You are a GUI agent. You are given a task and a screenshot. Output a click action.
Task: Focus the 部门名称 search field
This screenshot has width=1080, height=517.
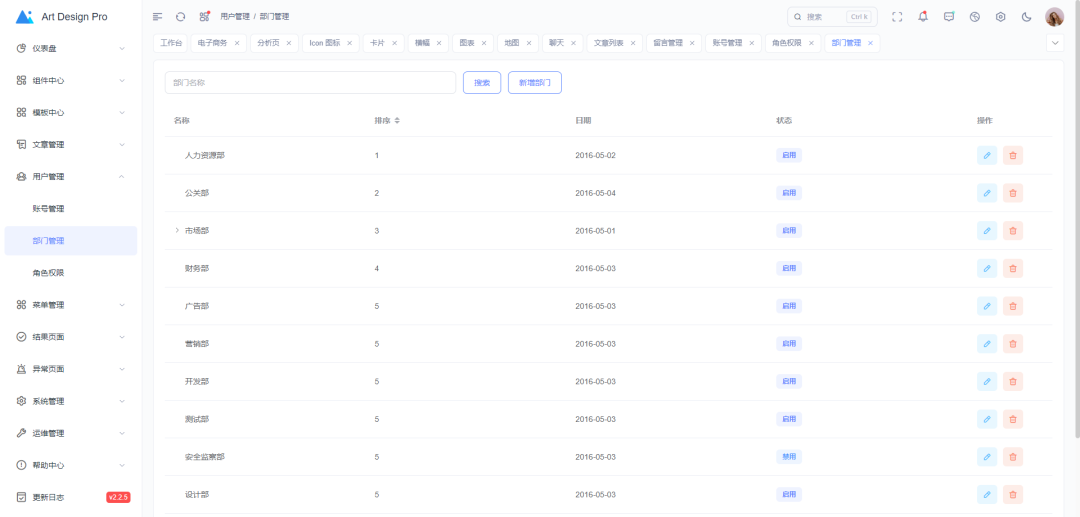coord(310,83)
